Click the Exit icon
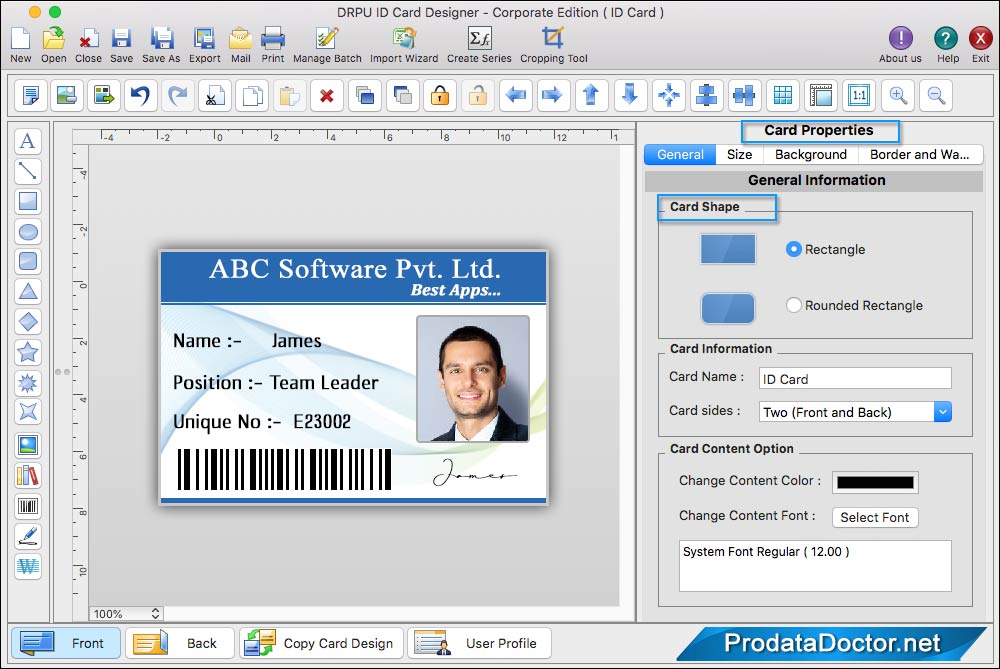 (980, 45)
